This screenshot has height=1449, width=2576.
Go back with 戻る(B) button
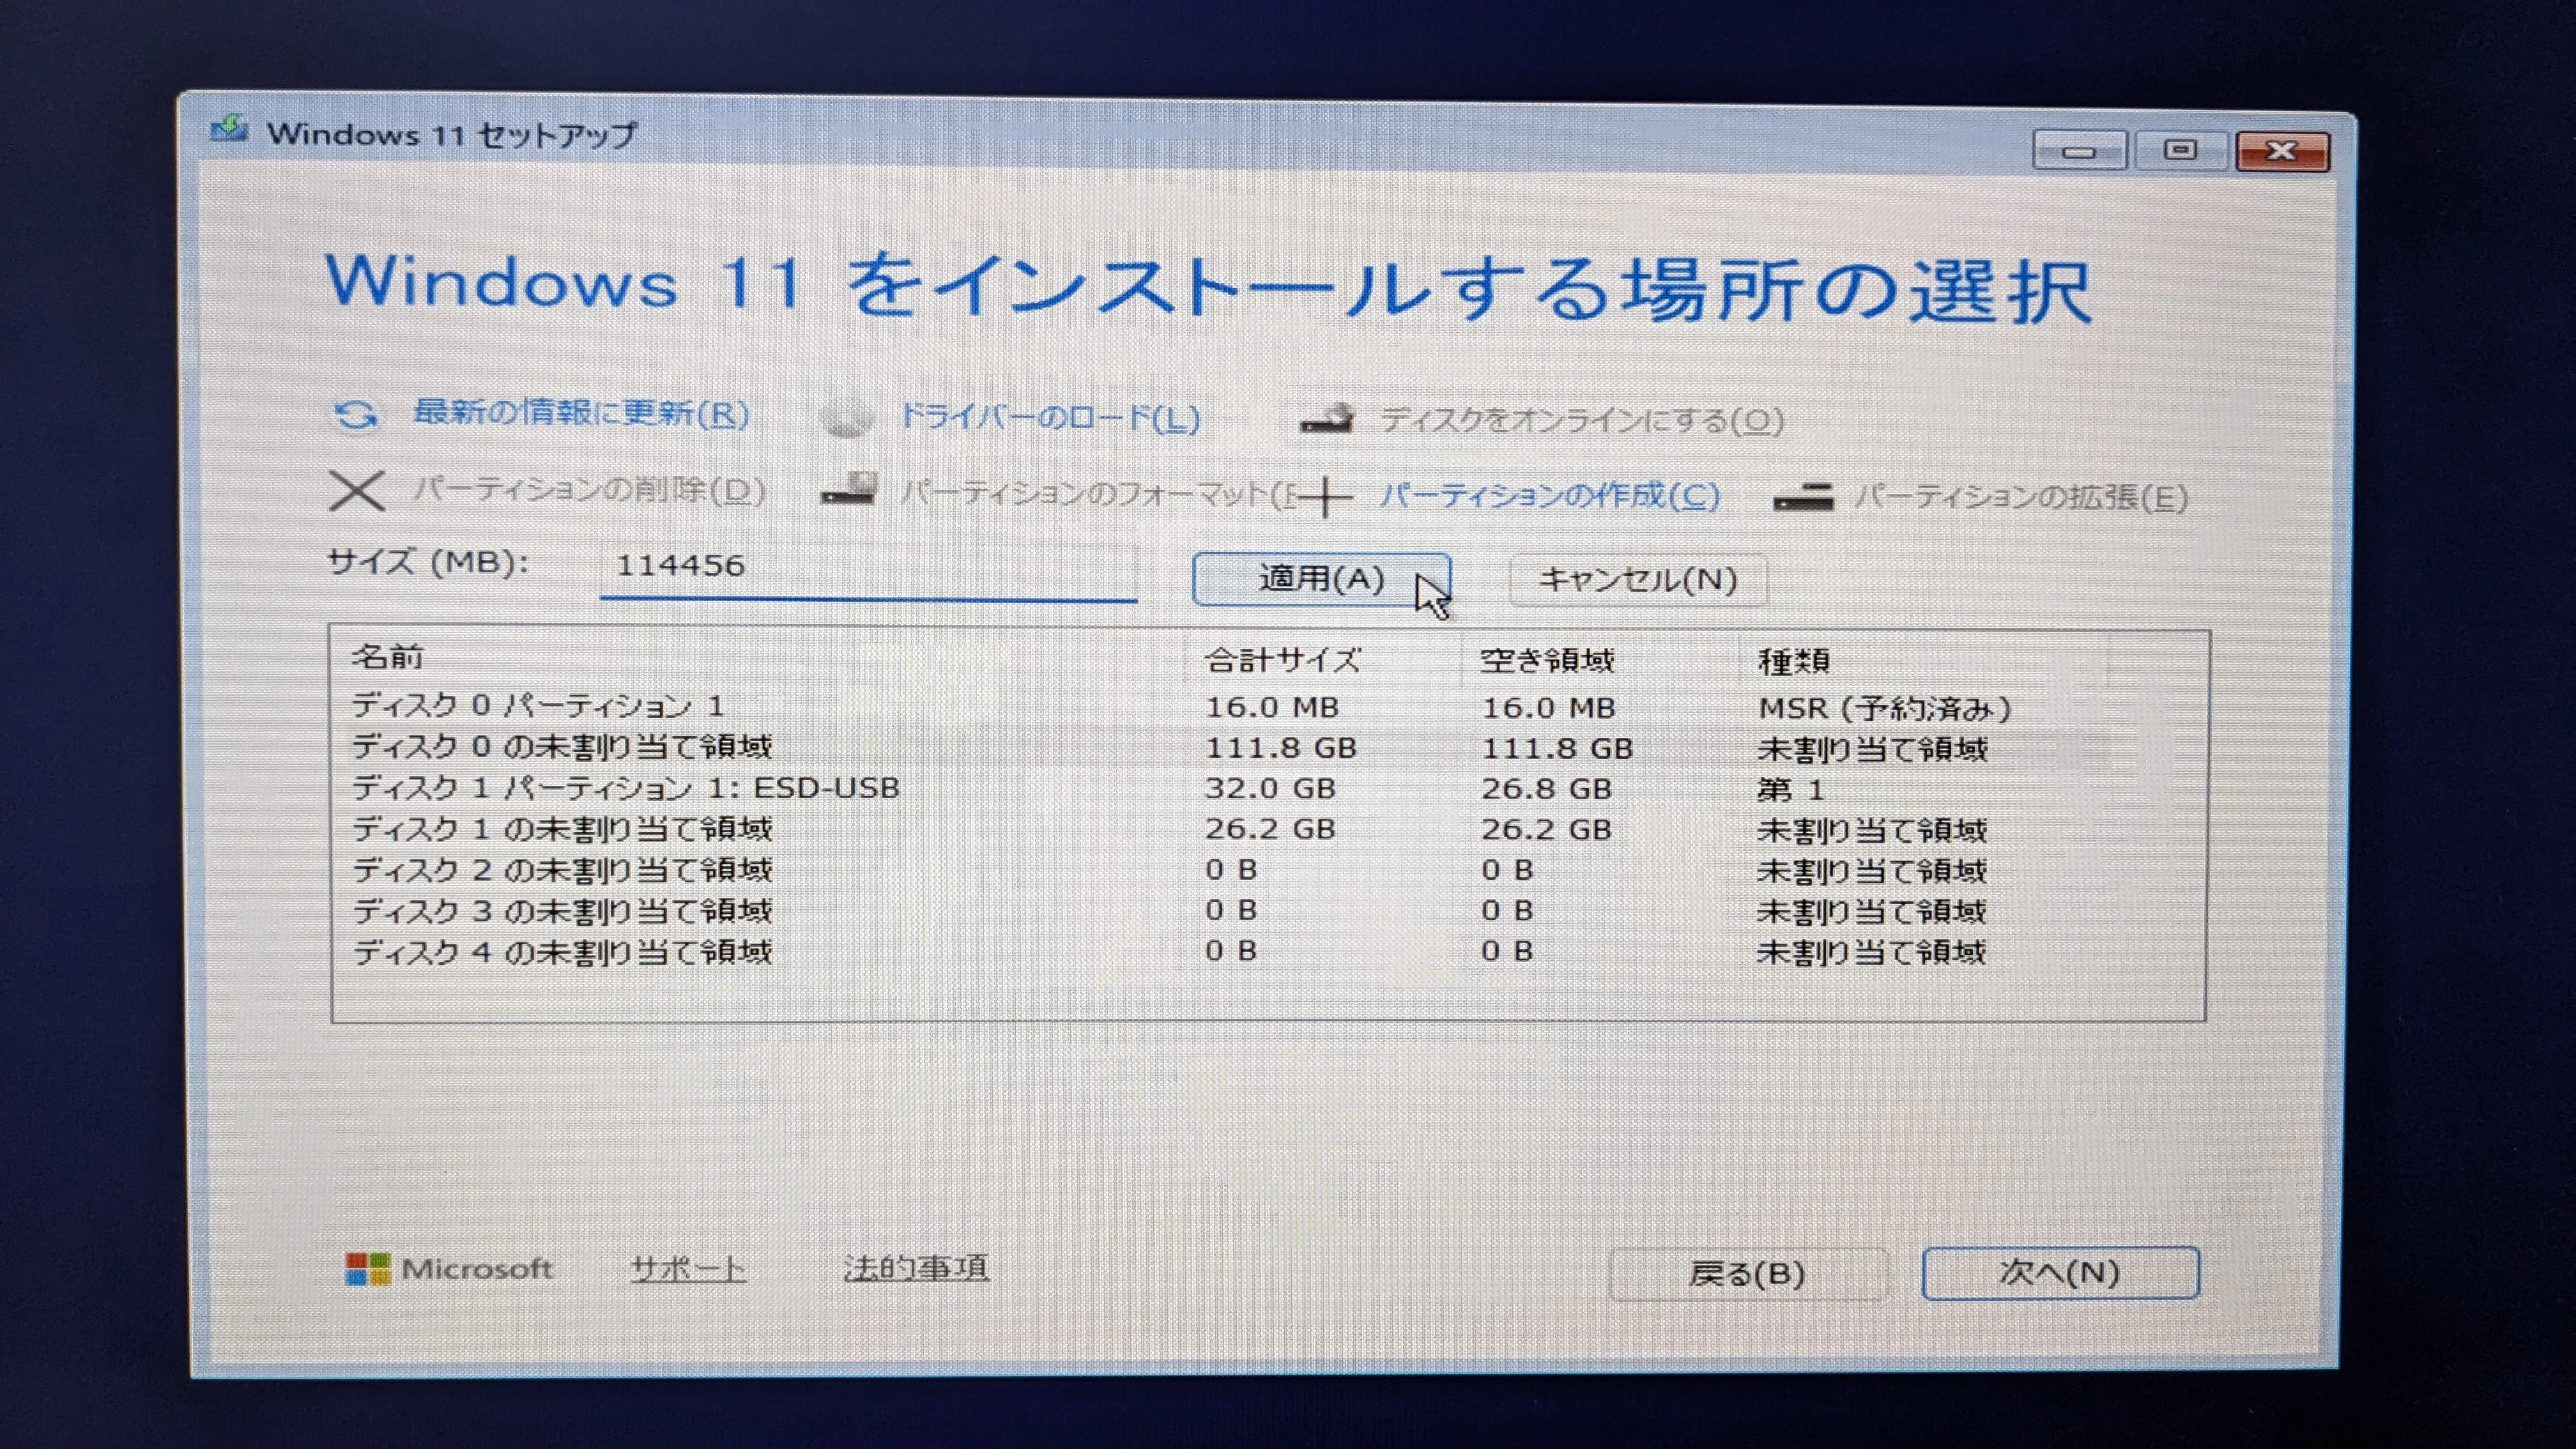(x=1747, y=1274)
